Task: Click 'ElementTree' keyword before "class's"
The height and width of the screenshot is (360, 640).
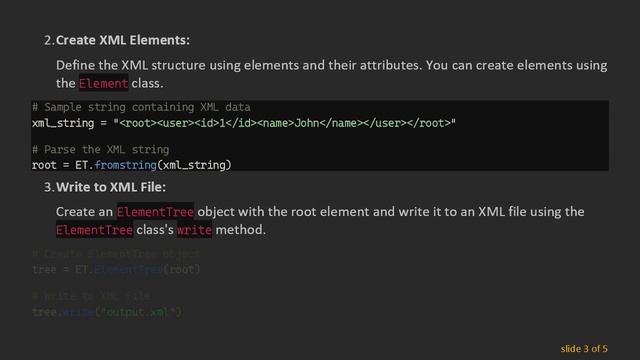Action: (x=94, y=230)
